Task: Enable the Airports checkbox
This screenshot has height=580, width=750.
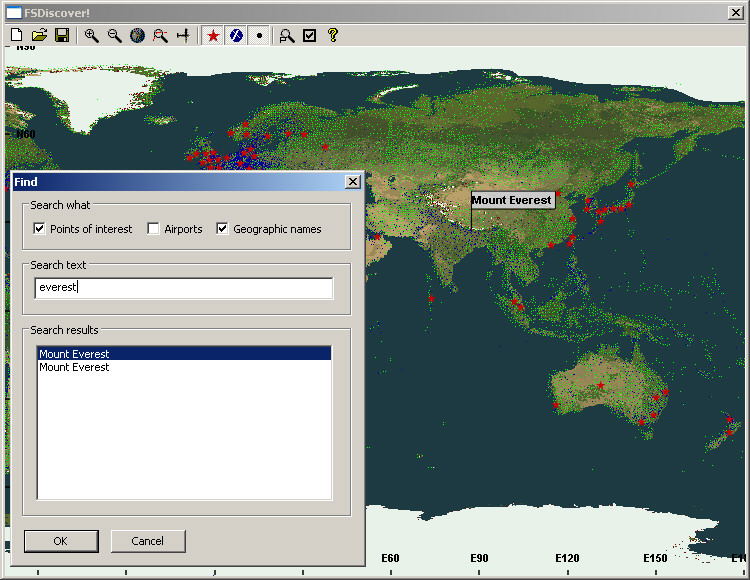Action: tap(153, 229)
